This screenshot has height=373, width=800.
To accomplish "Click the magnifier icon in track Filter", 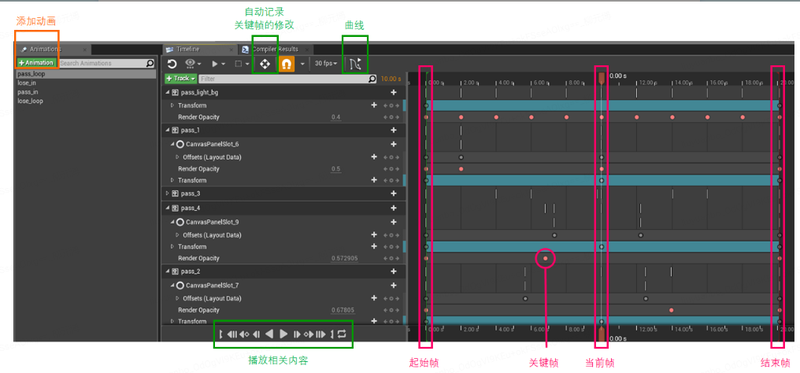I will 372,79.
